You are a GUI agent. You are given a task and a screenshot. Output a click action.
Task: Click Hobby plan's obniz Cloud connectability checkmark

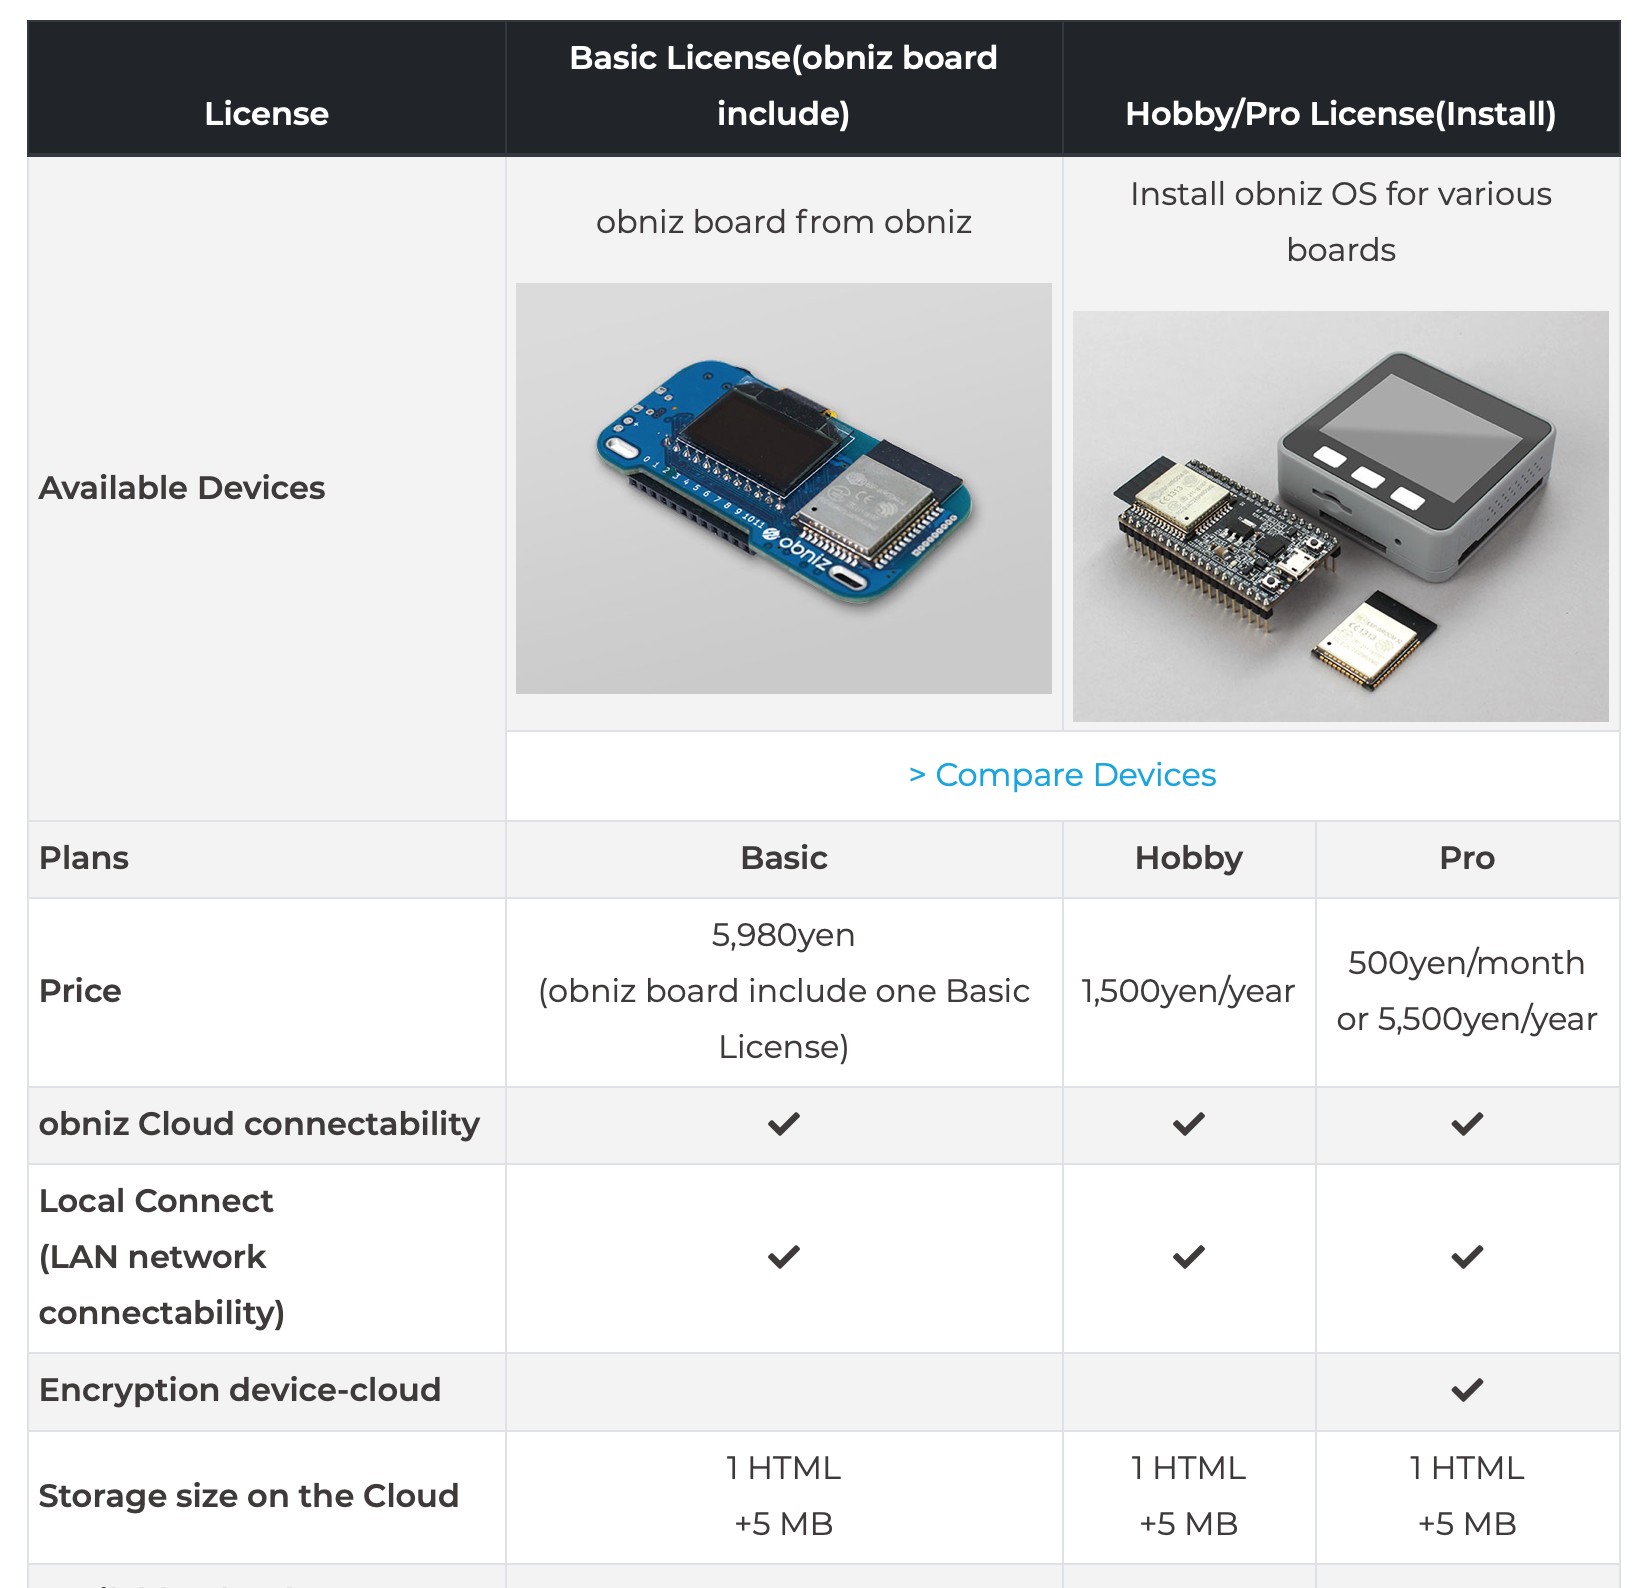1188,1124
